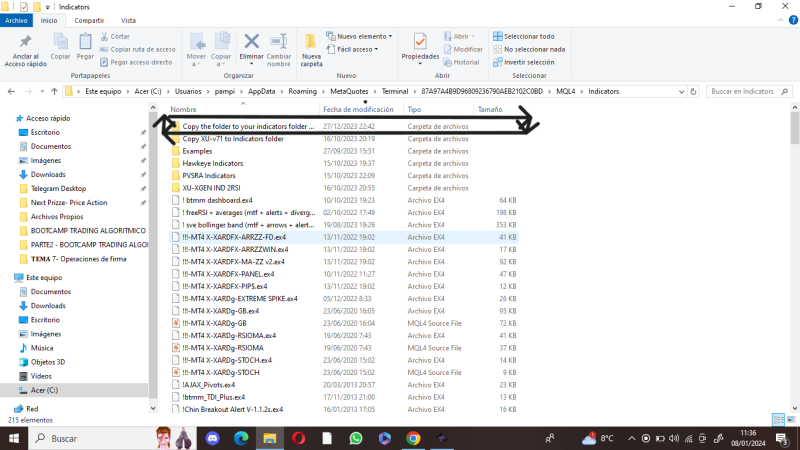800x450 pixels.
Task: Click the Modificar ribbon button
Action: coord(463,49)
